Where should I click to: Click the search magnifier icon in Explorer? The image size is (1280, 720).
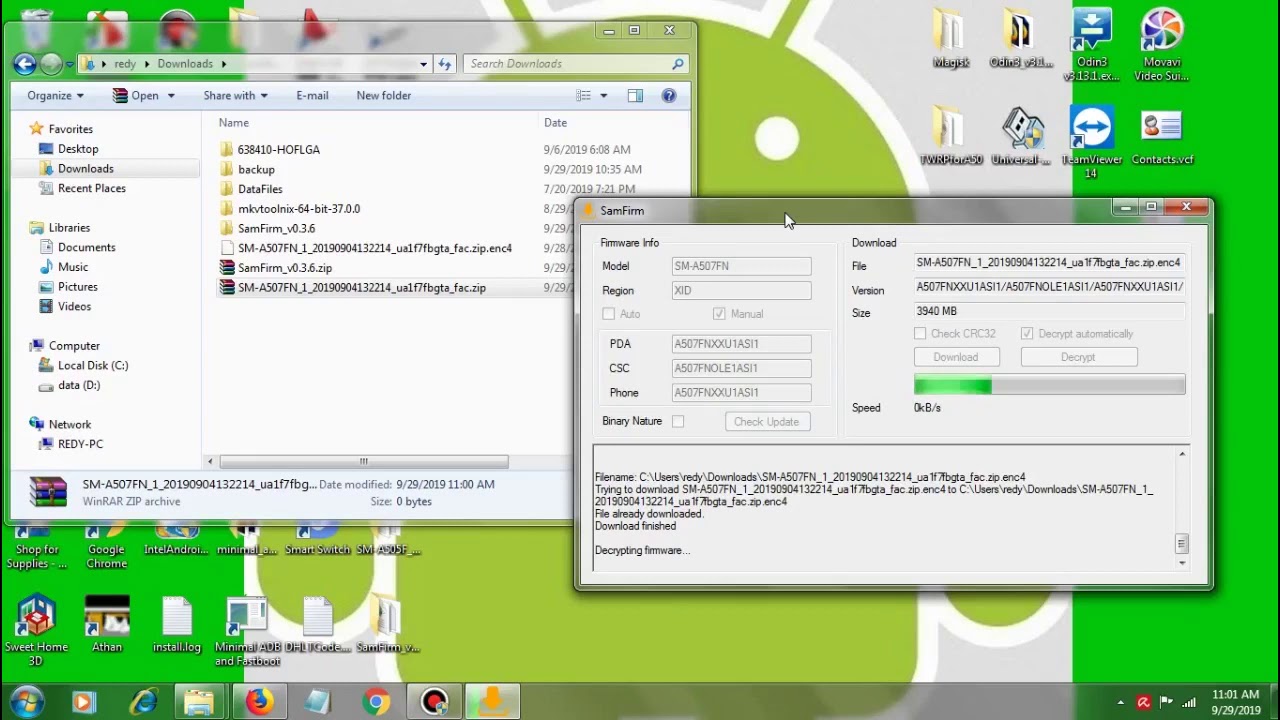point(677,64)
